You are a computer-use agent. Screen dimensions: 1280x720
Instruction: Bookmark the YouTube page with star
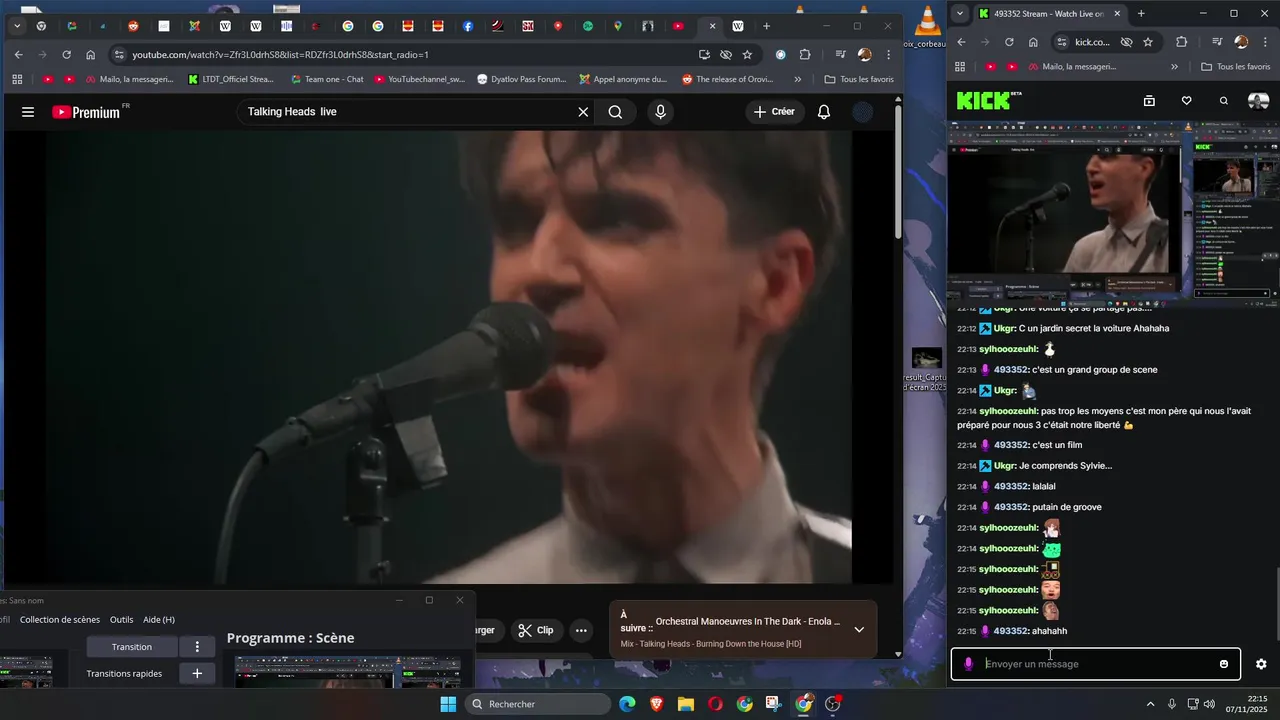[x=747, y=55]
